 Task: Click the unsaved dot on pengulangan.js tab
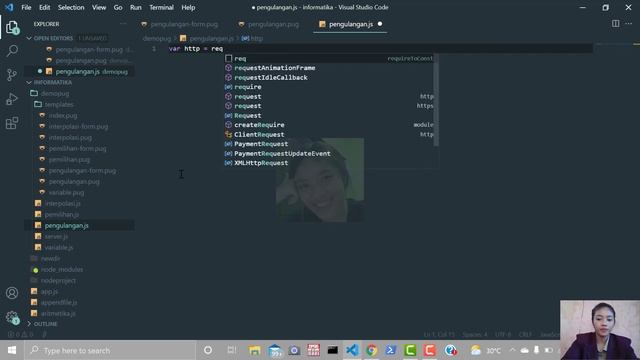coord(380,24)
